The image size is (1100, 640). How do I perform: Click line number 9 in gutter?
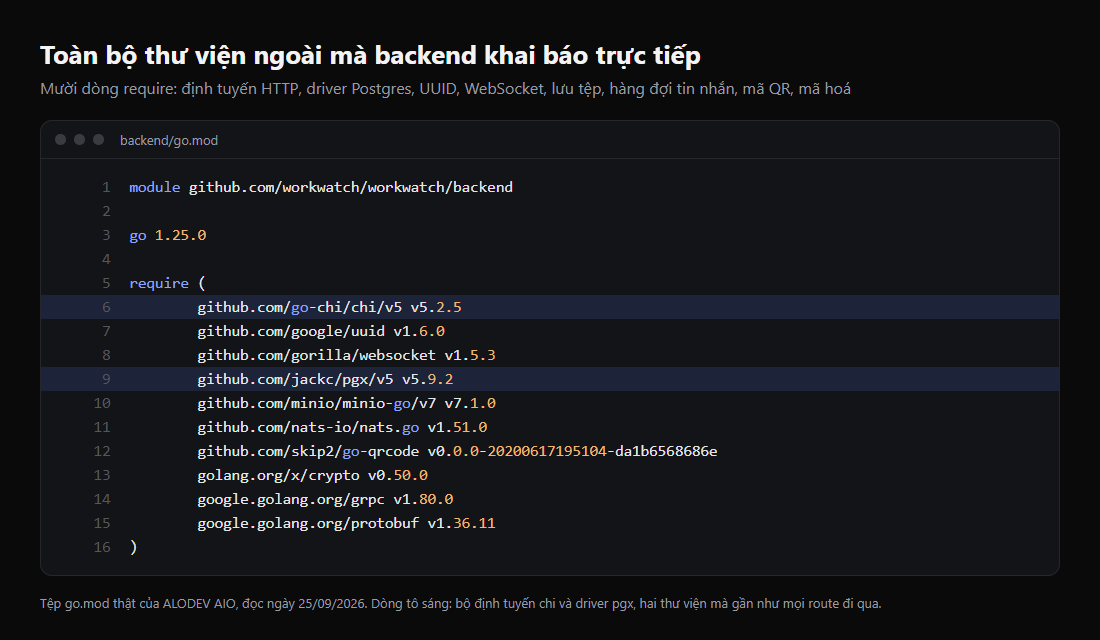[x=106, y=379]
